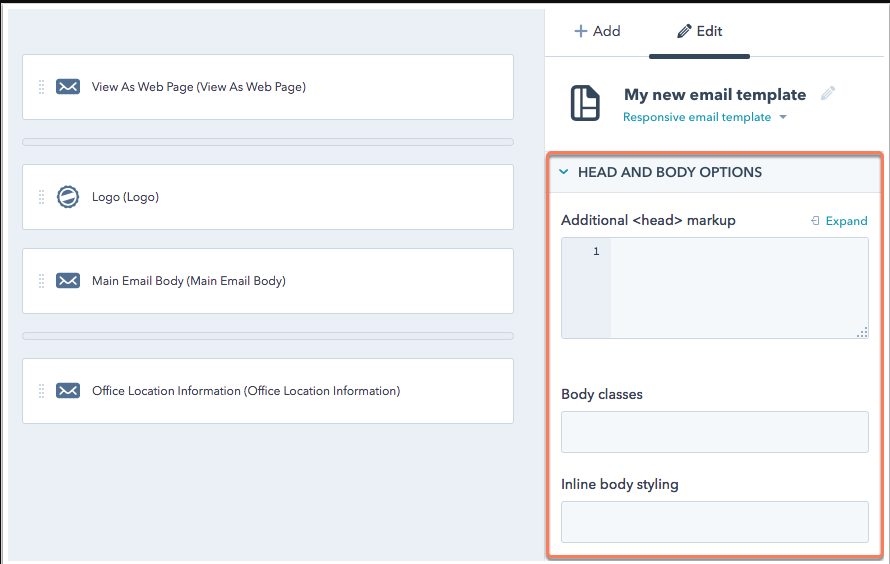Image resolution: width=890 pixels, height=564 pixels.
Task: Click envelope icon on View As Web Page
Action: 68,87
